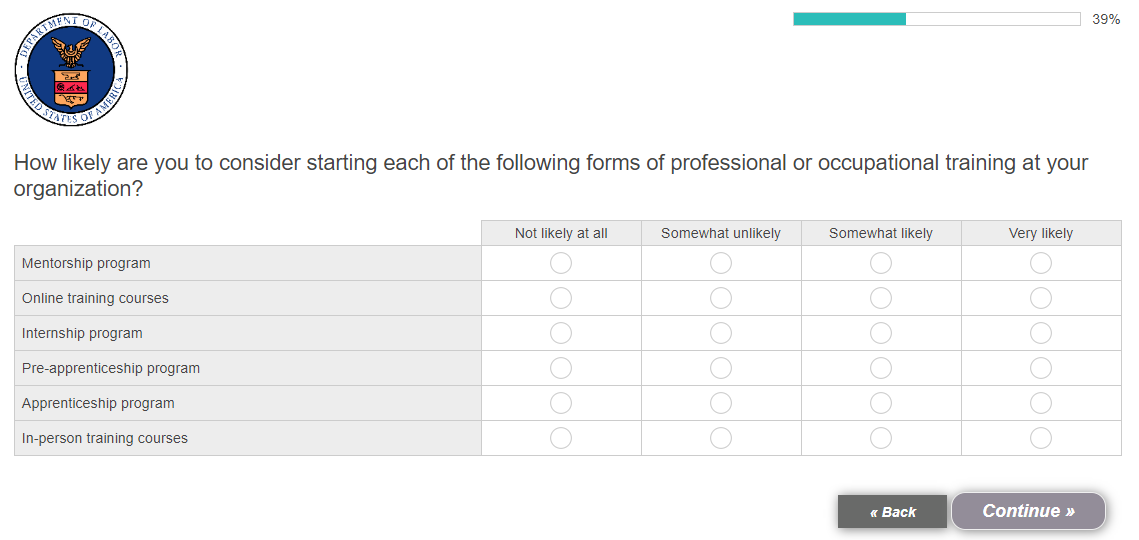Select "Somewhat likely" for Pre-apprenticeship program
Viewport: 1139px width, 540px height.
tap(881, 368)
